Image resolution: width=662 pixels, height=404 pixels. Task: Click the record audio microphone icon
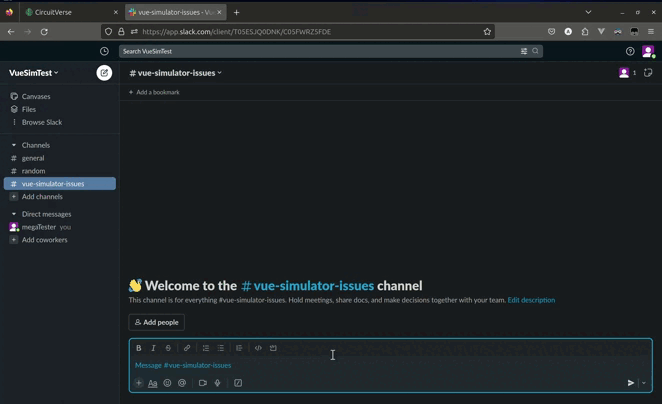[217, 383]
